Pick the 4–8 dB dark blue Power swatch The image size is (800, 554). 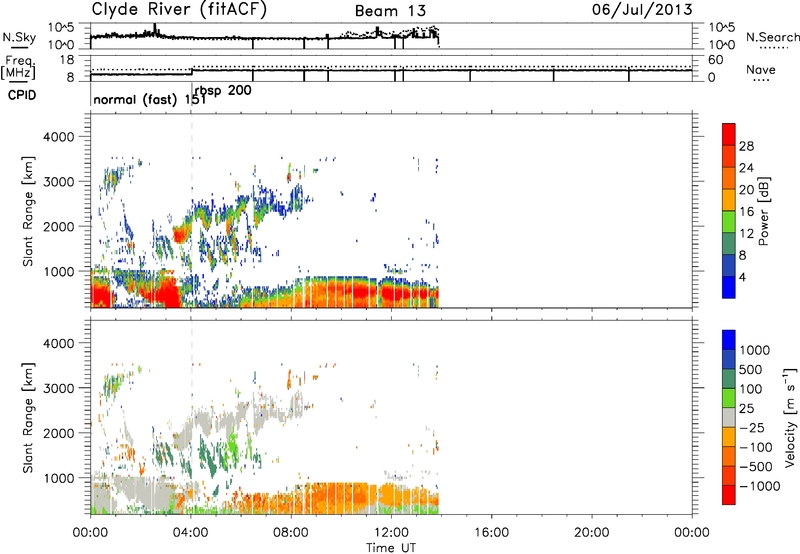coord(729,265)
